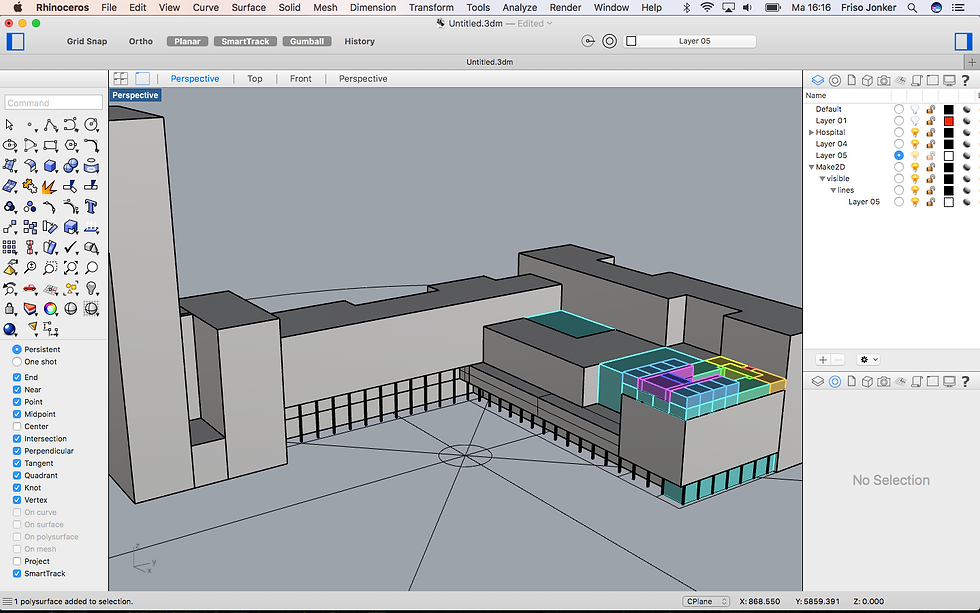Open the camera icon in the Layers panel toolbar
The image size is (980, 613).
click(883, 81)
